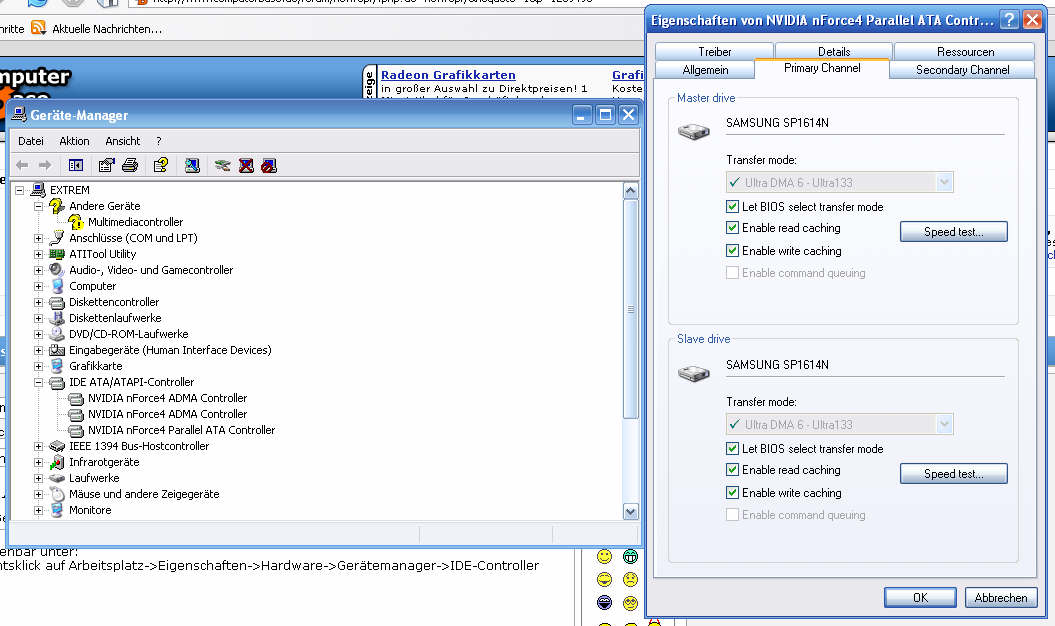
Task: Run Master drive Speed test
Action: [953, 232]
